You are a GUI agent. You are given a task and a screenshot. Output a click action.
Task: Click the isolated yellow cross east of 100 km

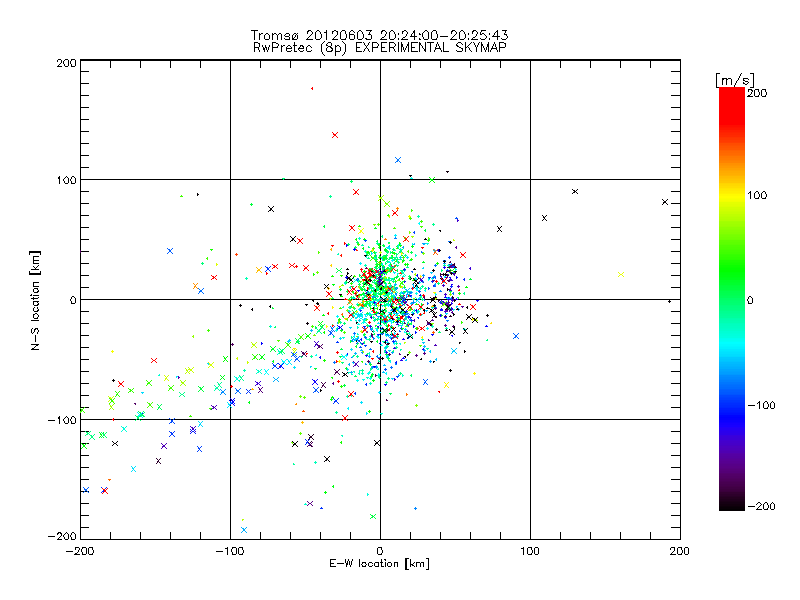click(621, 274)
